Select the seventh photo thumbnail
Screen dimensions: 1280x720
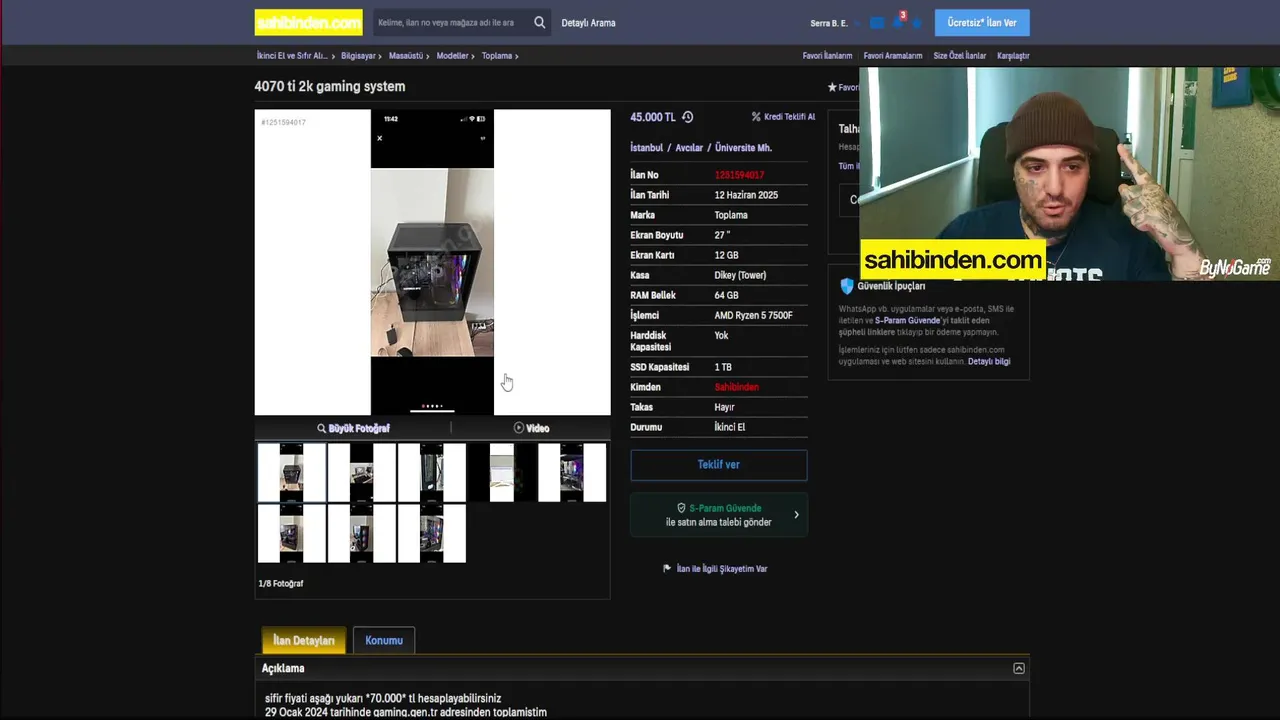point(361,533)
